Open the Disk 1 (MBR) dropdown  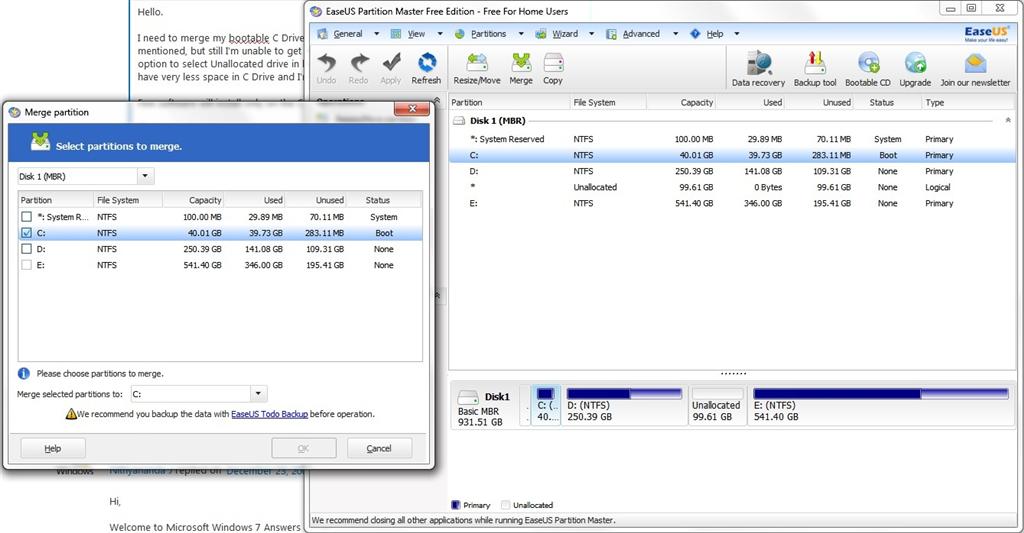(145, 176)
